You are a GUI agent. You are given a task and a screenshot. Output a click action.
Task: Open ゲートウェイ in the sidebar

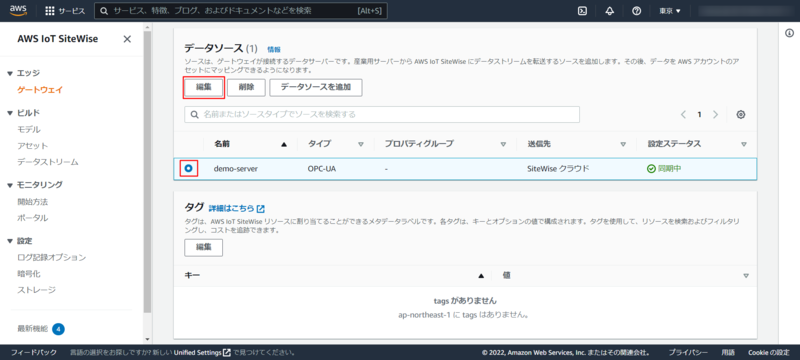(40, 90)
